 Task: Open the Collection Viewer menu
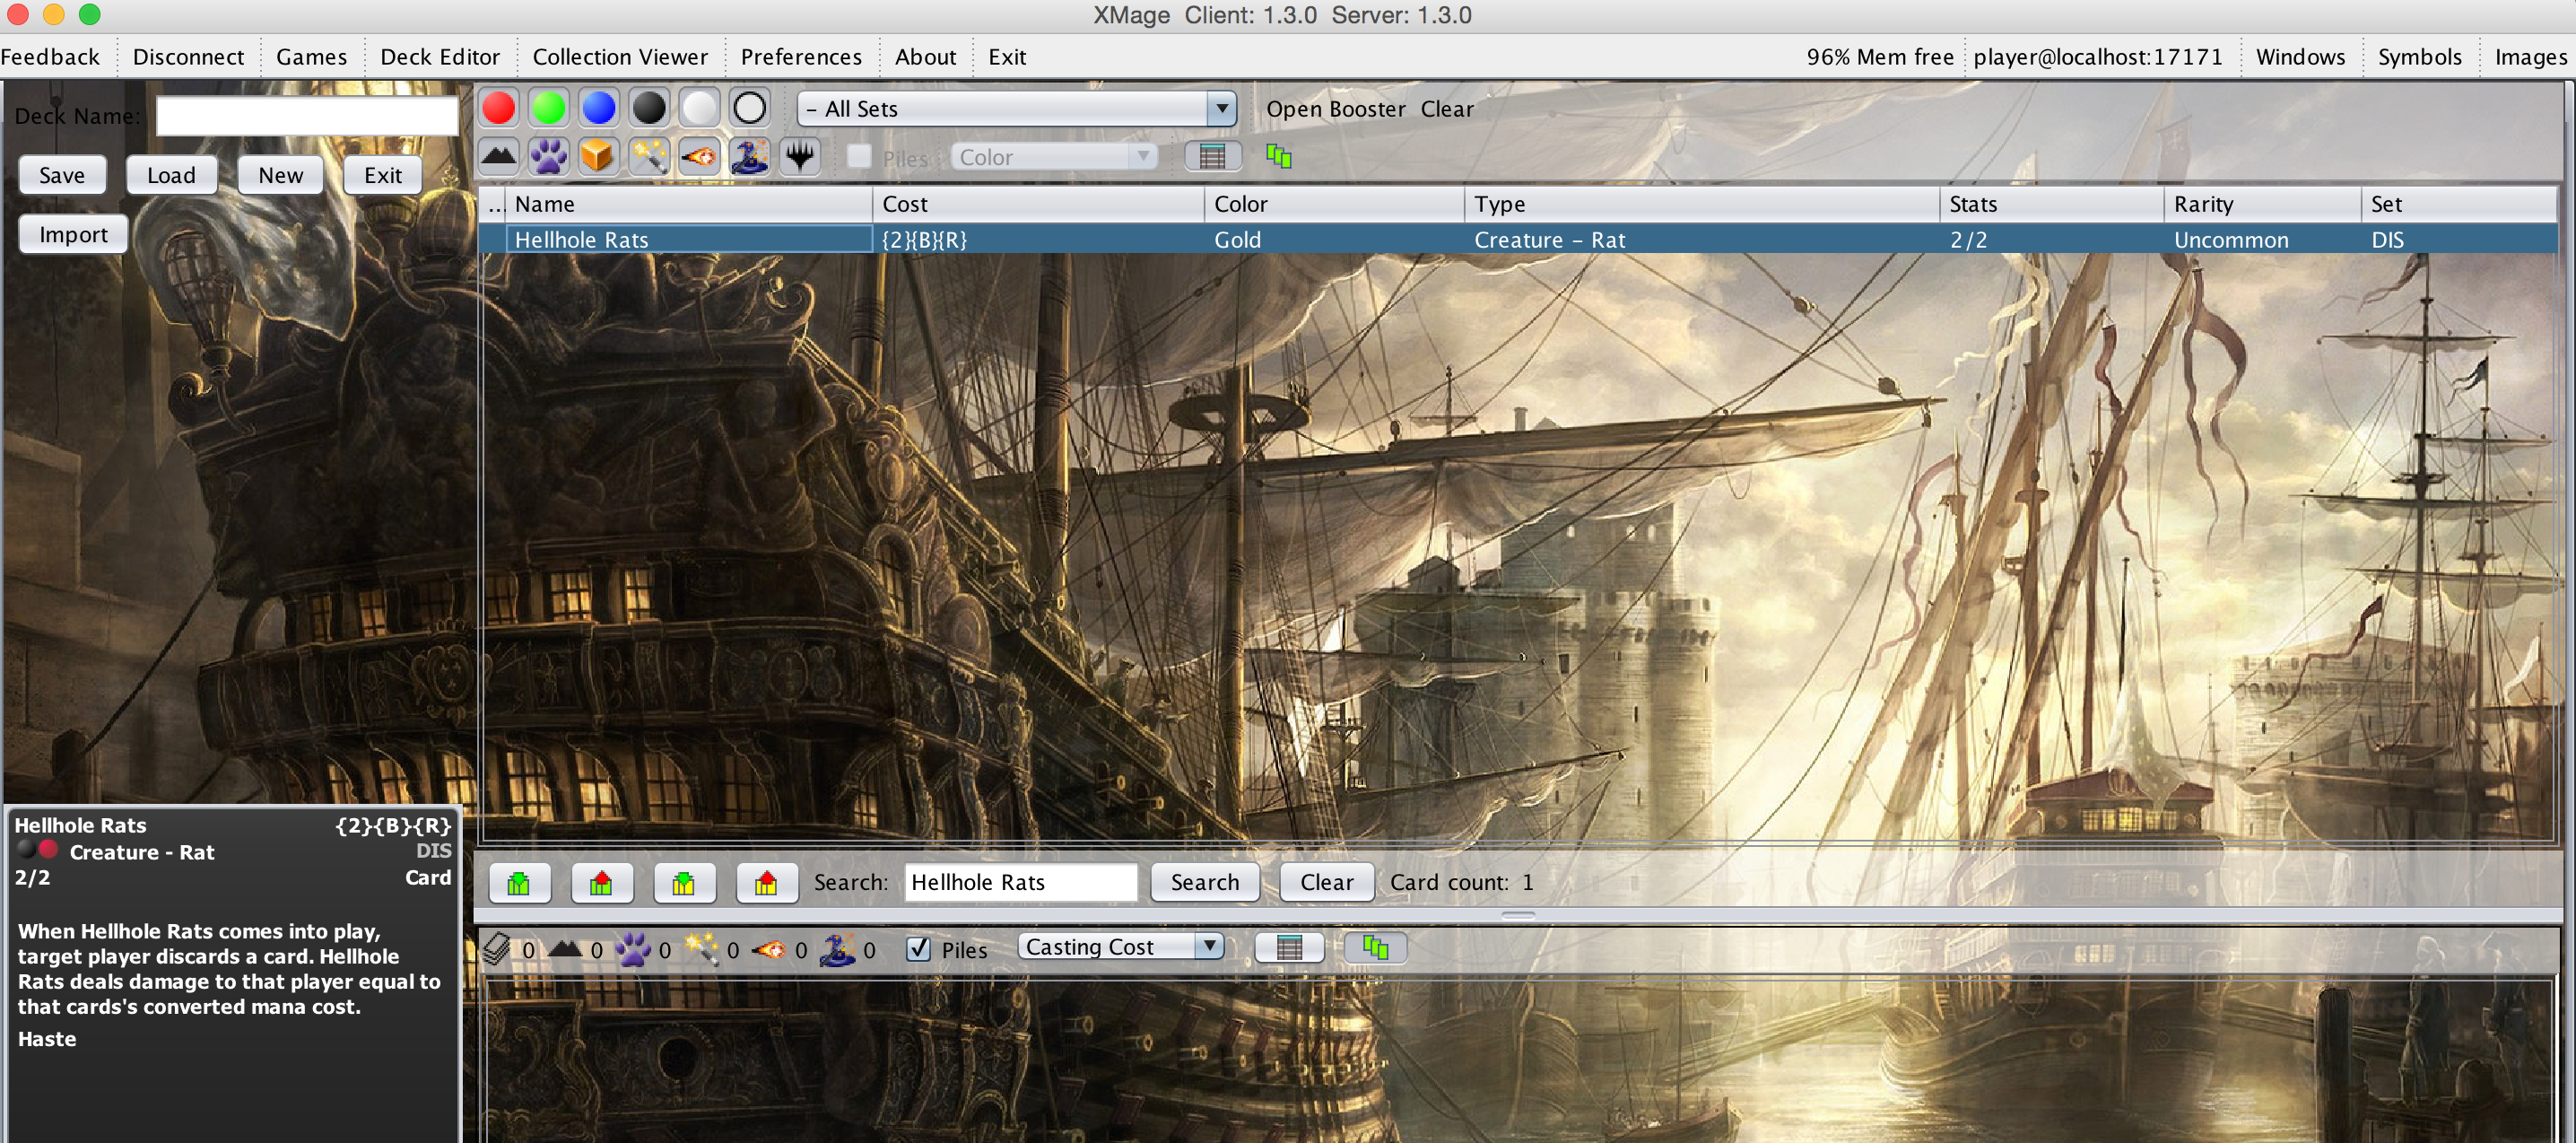tap(619, 57)
